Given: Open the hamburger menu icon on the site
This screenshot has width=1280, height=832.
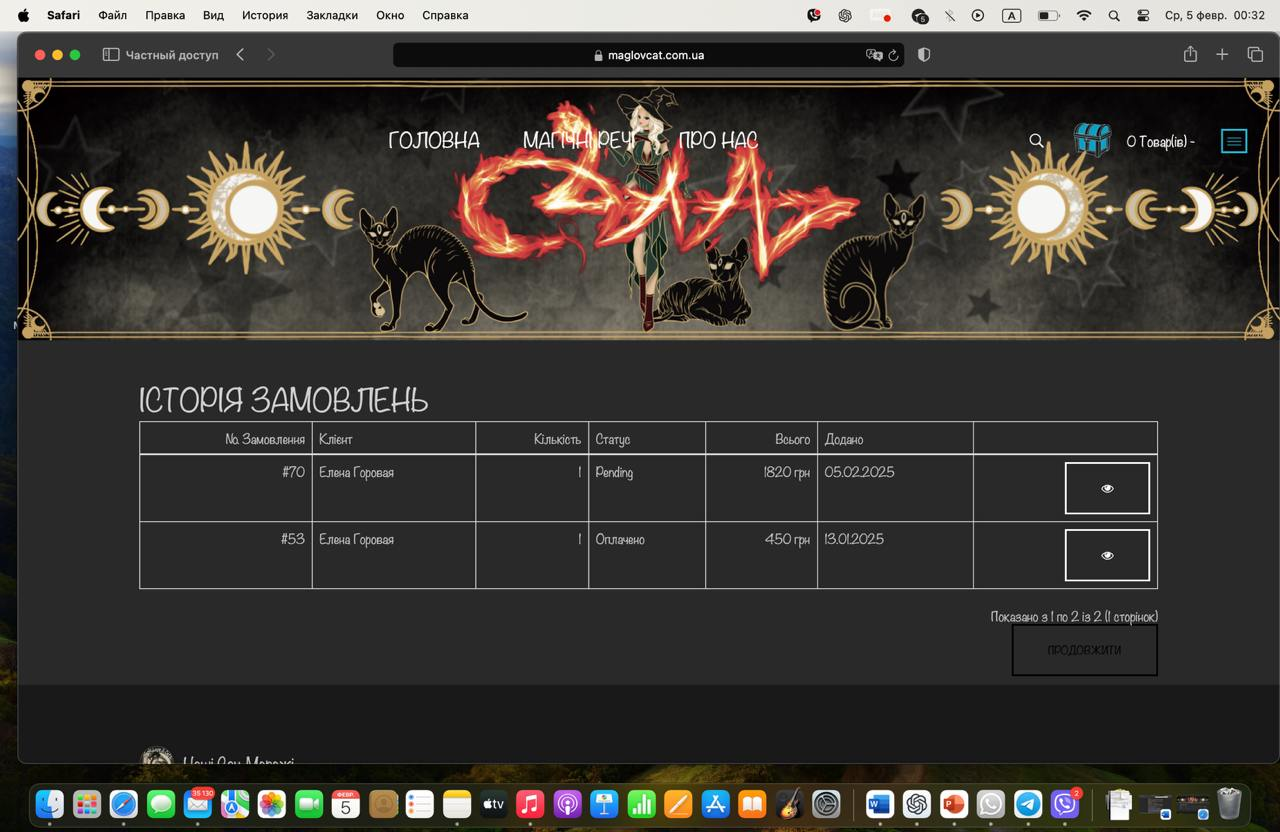Looking at the screenshot, I should (1234, 141).
